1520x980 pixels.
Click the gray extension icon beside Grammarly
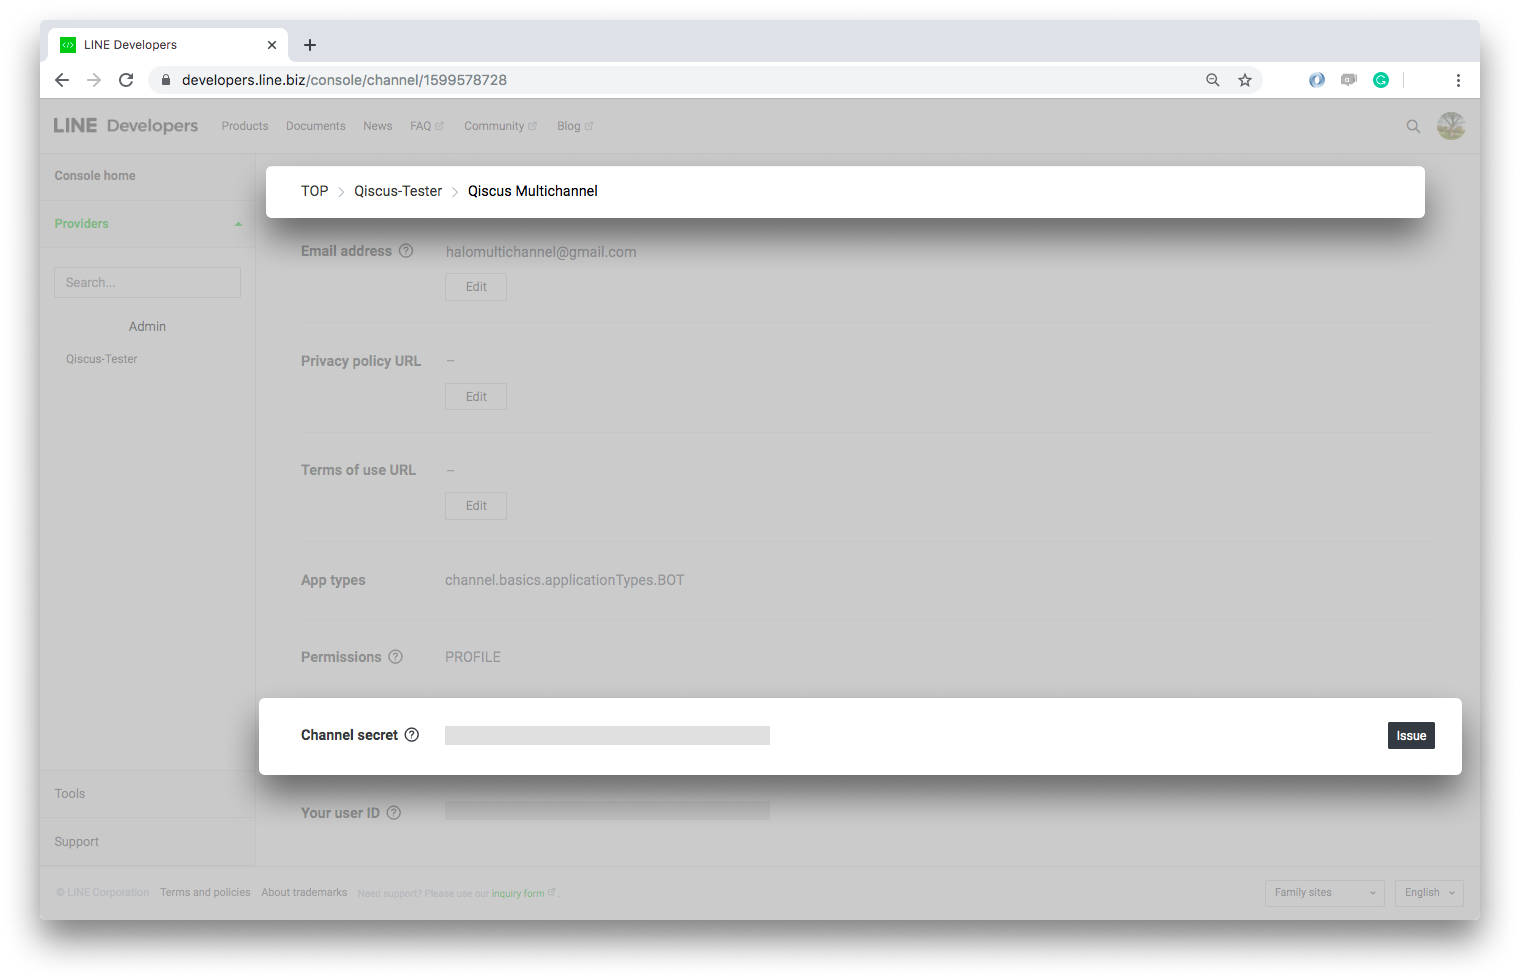[1349, 80]
